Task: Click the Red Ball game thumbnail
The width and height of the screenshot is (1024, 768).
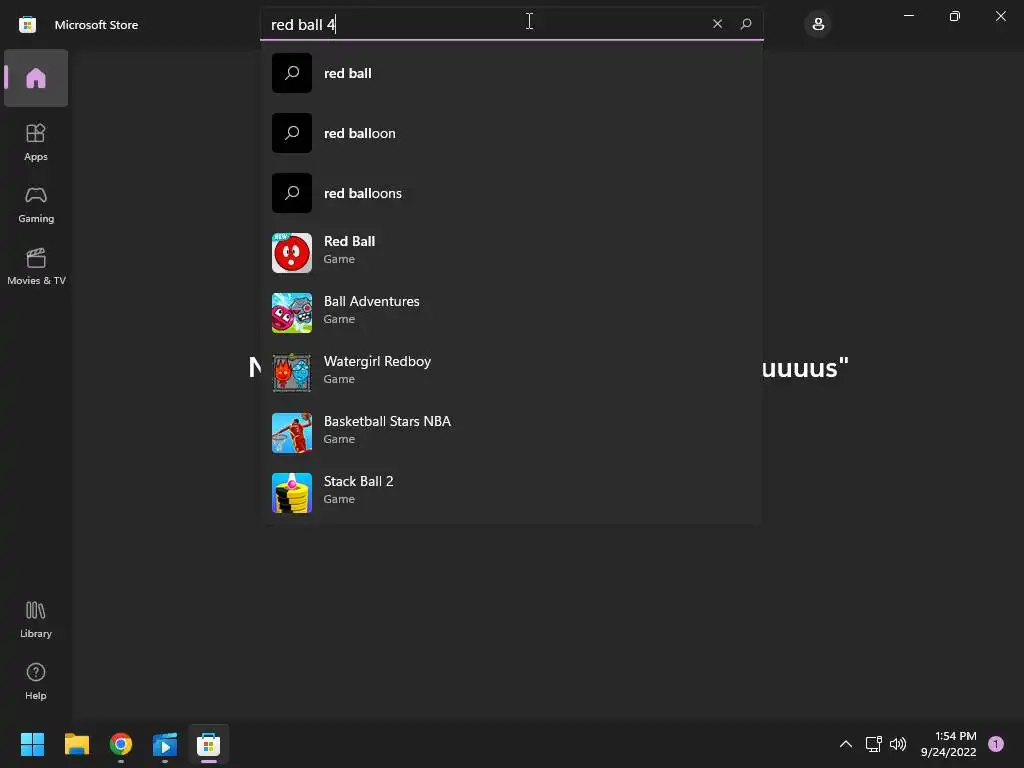Action: tap(292, 253)
